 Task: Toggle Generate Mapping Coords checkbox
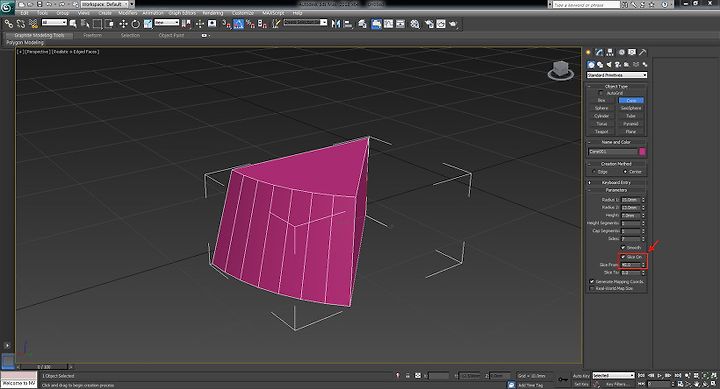(592, 282)
